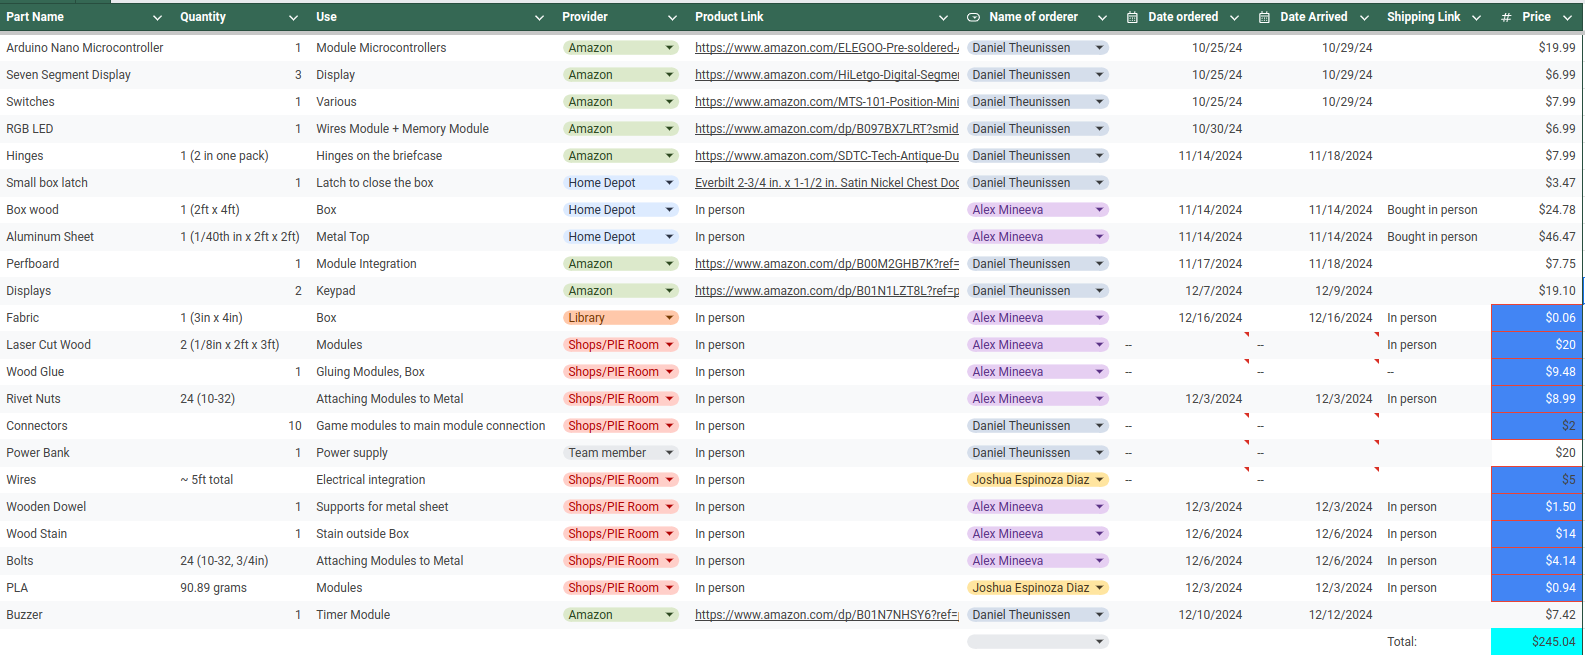Click the number sign icon beside Price
The width and height of the screenshot is (1585, 655).
1506,17
